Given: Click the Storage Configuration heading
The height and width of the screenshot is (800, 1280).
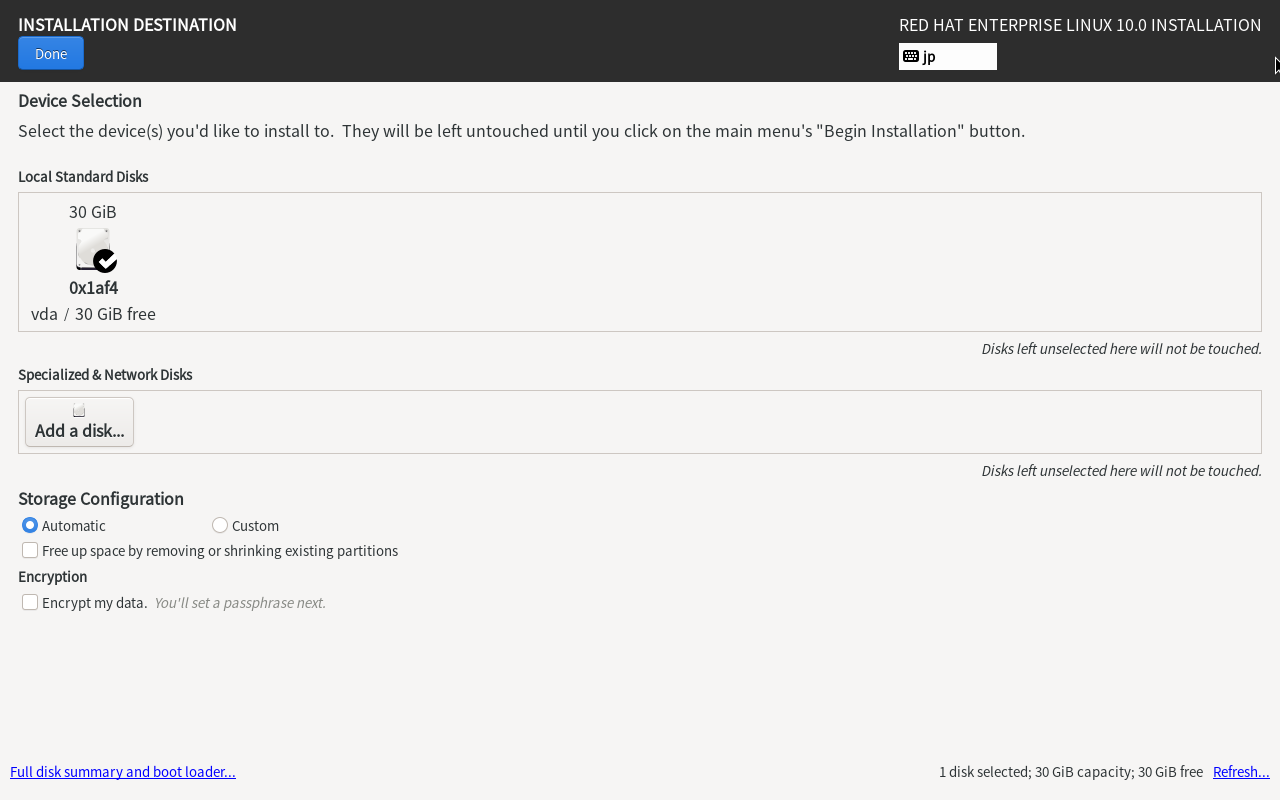Looking at the screenshot, I should click(101, 499).
